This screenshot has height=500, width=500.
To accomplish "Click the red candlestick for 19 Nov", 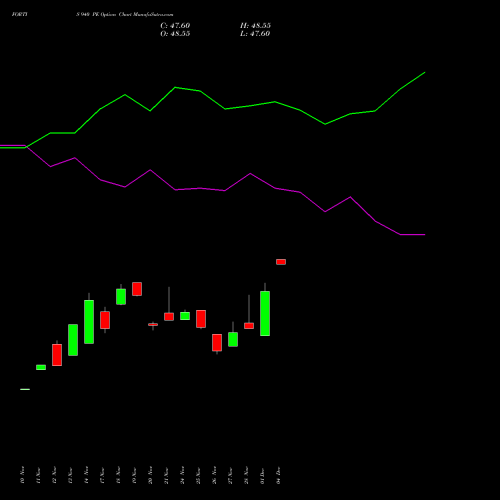I will (137, 289).
